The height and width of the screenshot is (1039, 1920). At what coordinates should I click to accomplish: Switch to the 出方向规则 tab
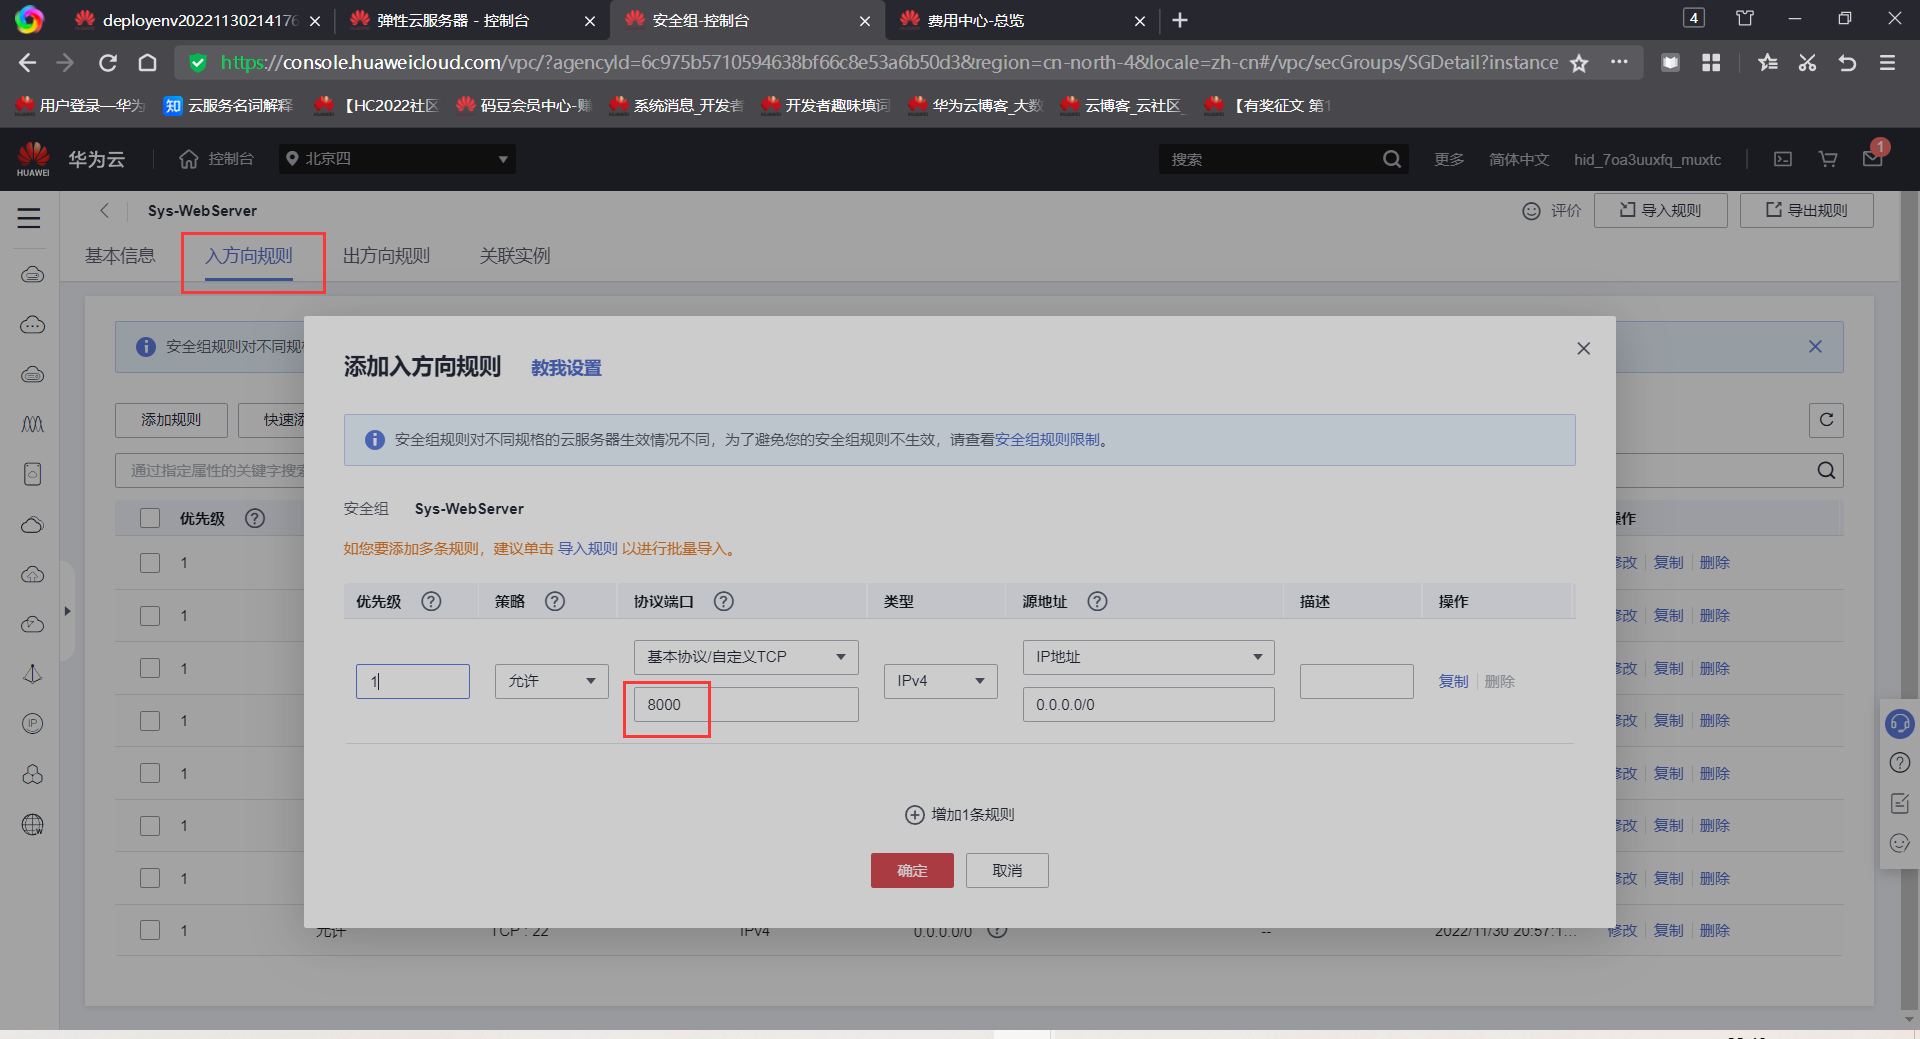coord(386,256)
